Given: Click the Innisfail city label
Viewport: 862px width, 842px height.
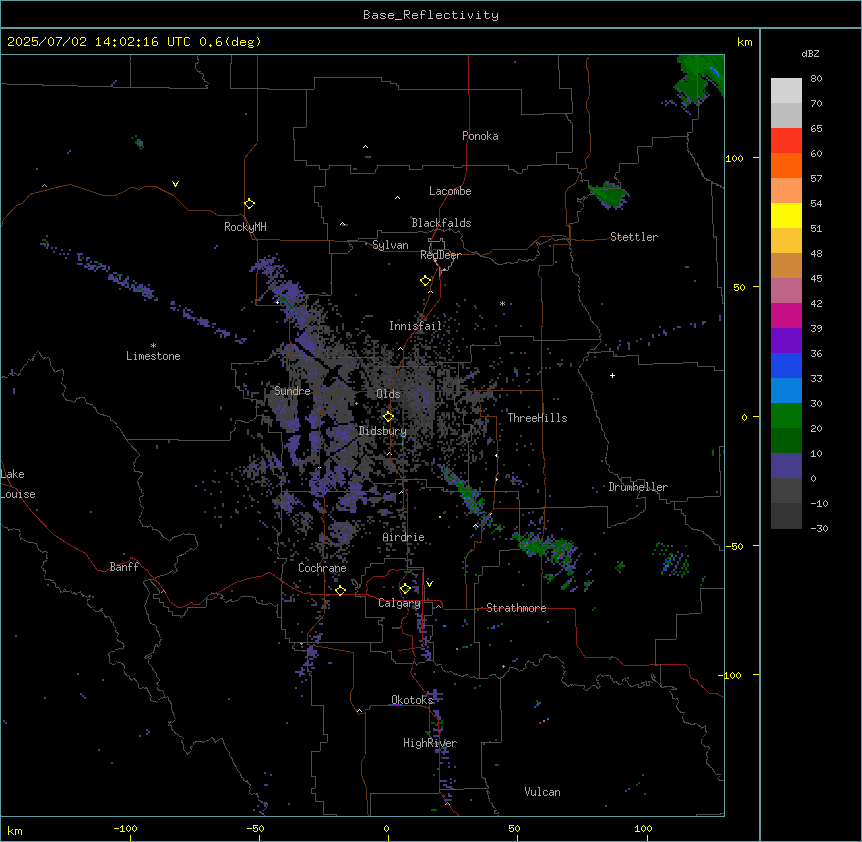Looking at the screenshot, I should pos(415,326).
